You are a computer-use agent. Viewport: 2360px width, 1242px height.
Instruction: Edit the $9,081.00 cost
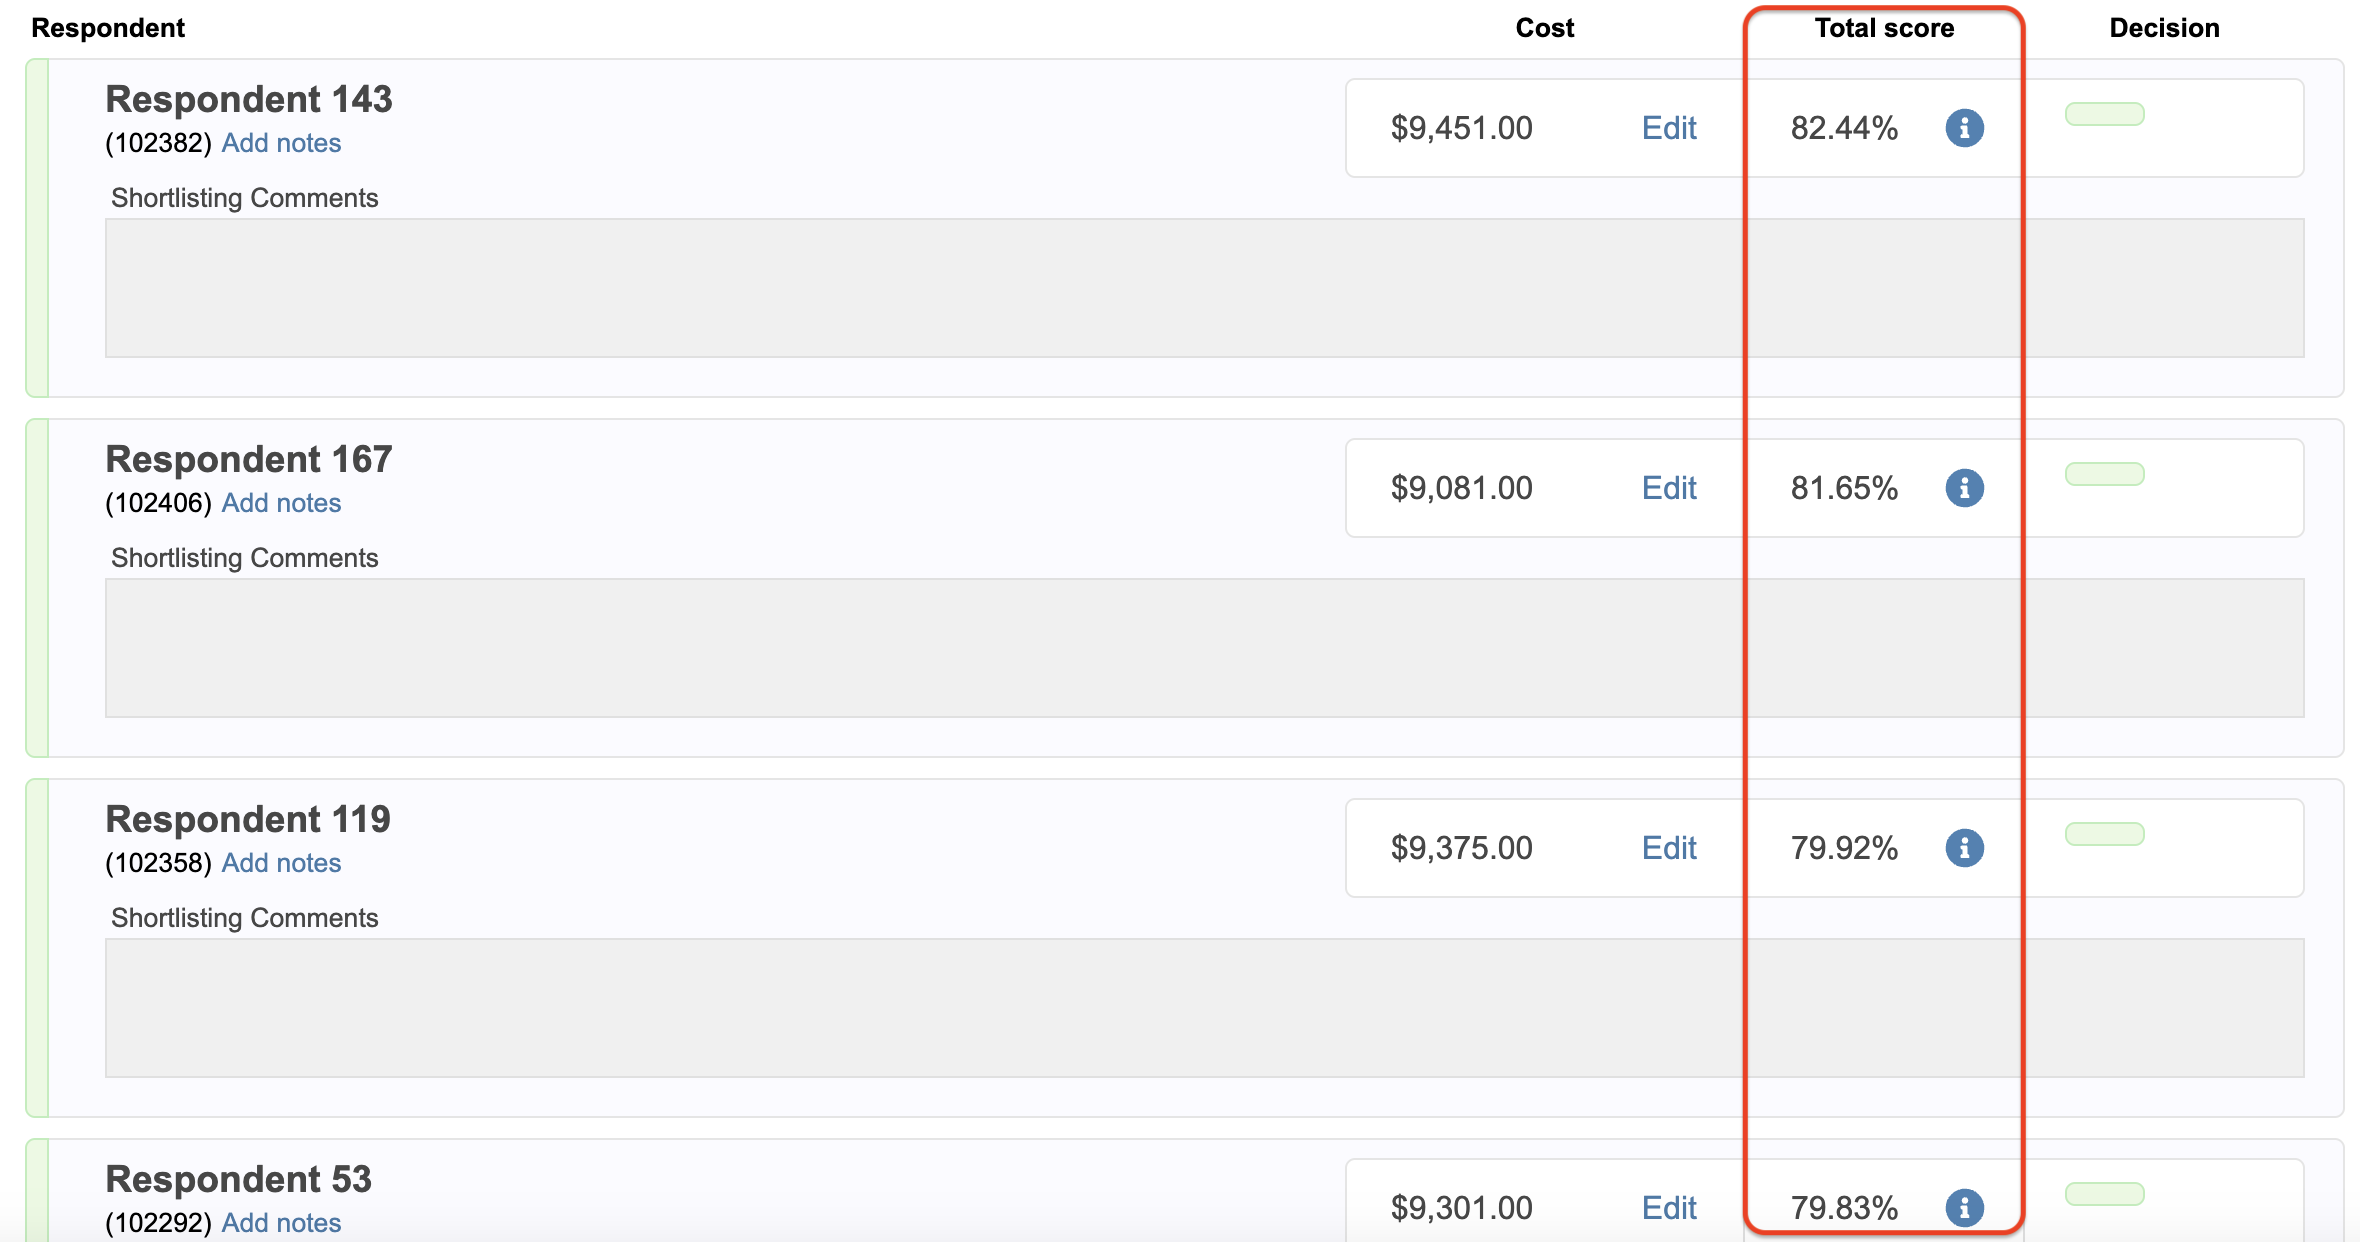(x=1669, y=488)
